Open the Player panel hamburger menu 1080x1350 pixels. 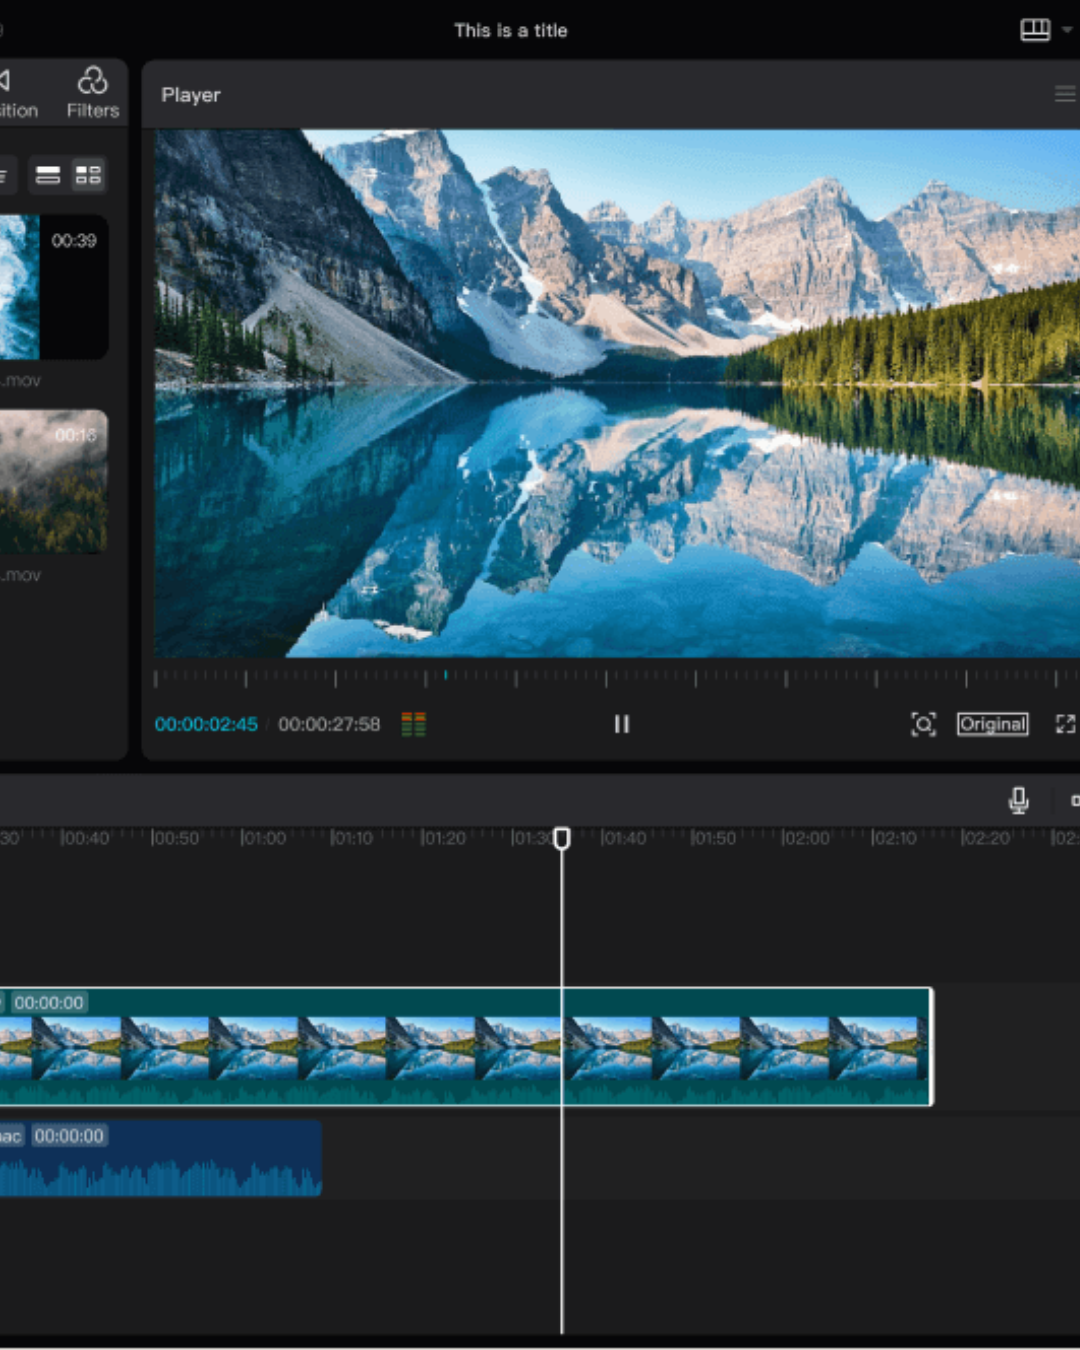coord(1064,94)
